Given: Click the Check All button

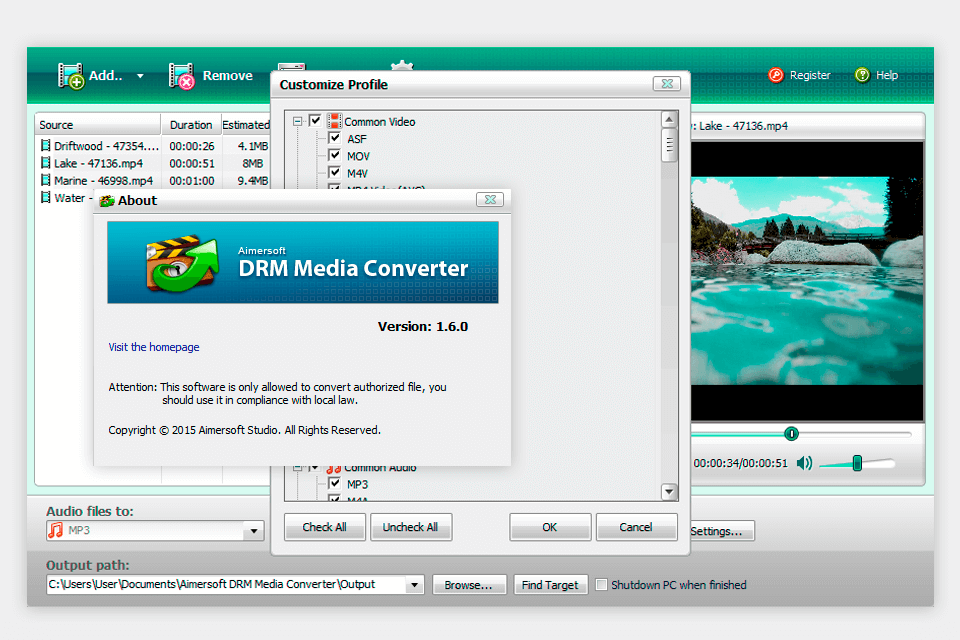Looking at the screenshot, I should (x=324, y=527).
